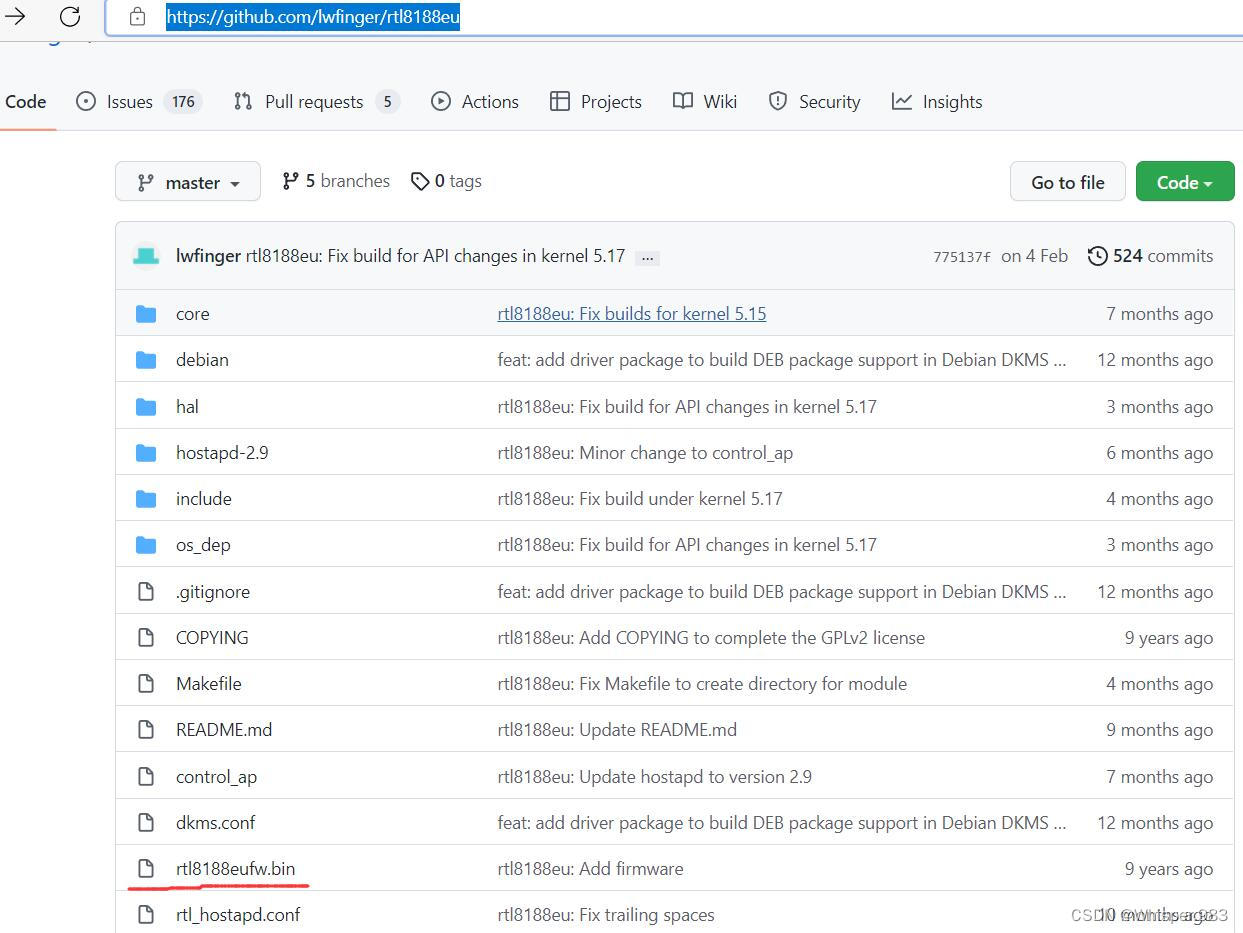
Task: Open the rtl_hostapd.conf file
Action: pyautogui.click(x=238, y=915)
